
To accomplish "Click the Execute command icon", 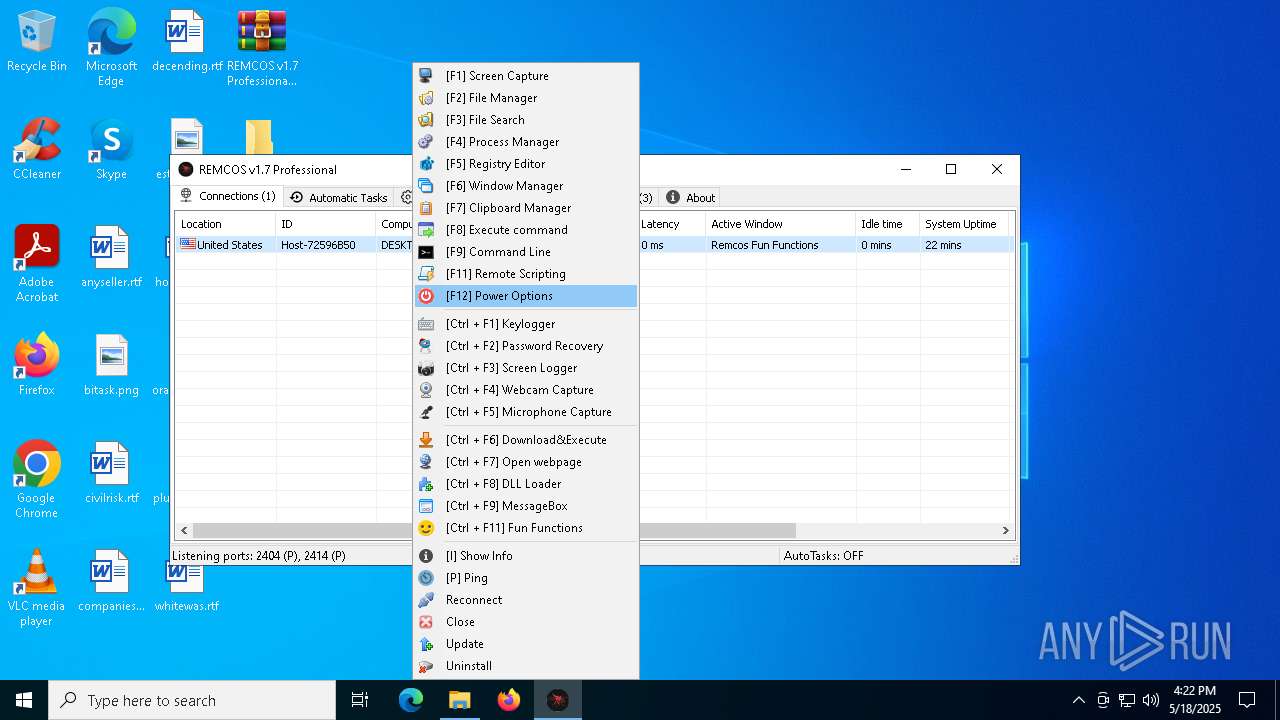I will [x=426, y=230].
